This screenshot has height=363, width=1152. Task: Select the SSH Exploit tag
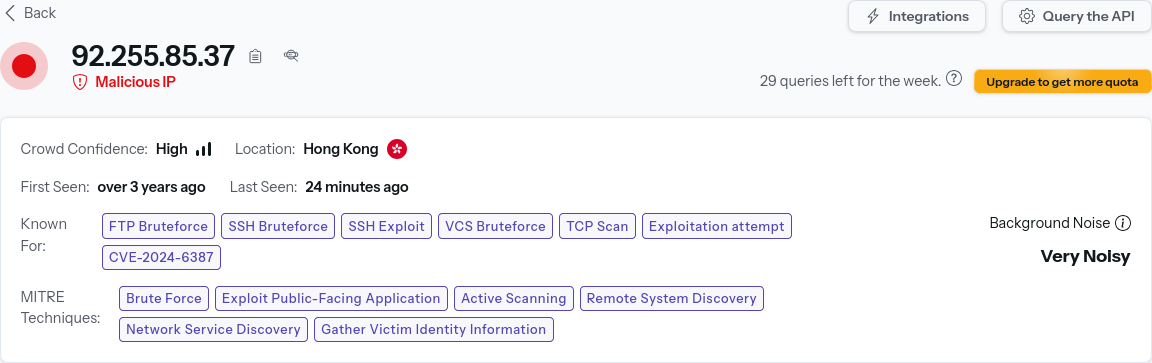(x=386, y=226)
